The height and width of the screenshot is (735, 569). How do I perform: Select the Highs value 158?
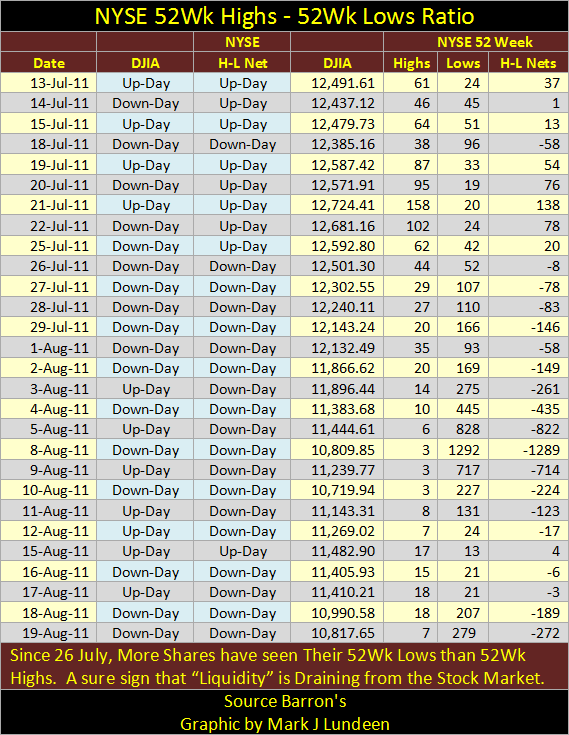point(411,205)
